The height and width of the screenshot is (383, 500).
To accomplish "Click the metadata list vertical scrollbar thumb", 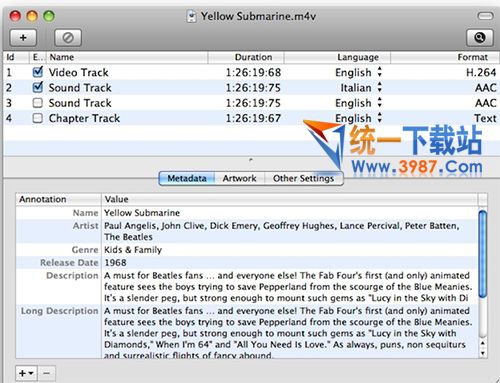I will pyautogui.click(x=482, y=253).
